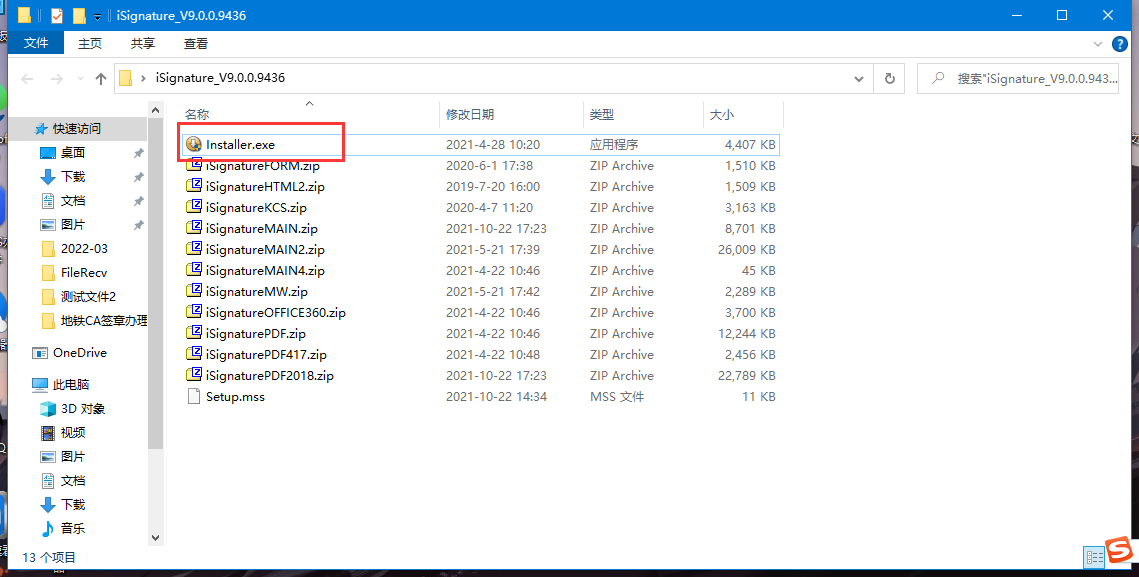This screenshot has width=1139, height=577.
Task: Refresh the current folder view
Action: point(889,78)
